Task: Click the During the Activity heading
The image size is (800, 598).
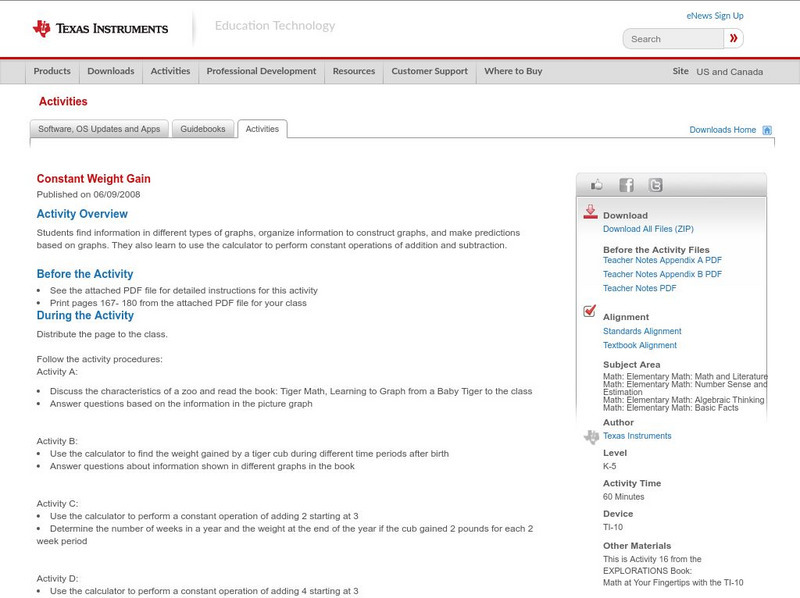Action: pos(85,315)
